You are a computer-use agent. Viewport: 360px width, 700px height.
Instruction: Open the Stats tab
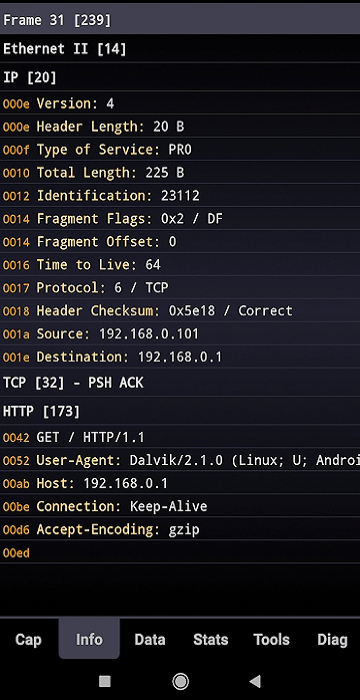210,639
